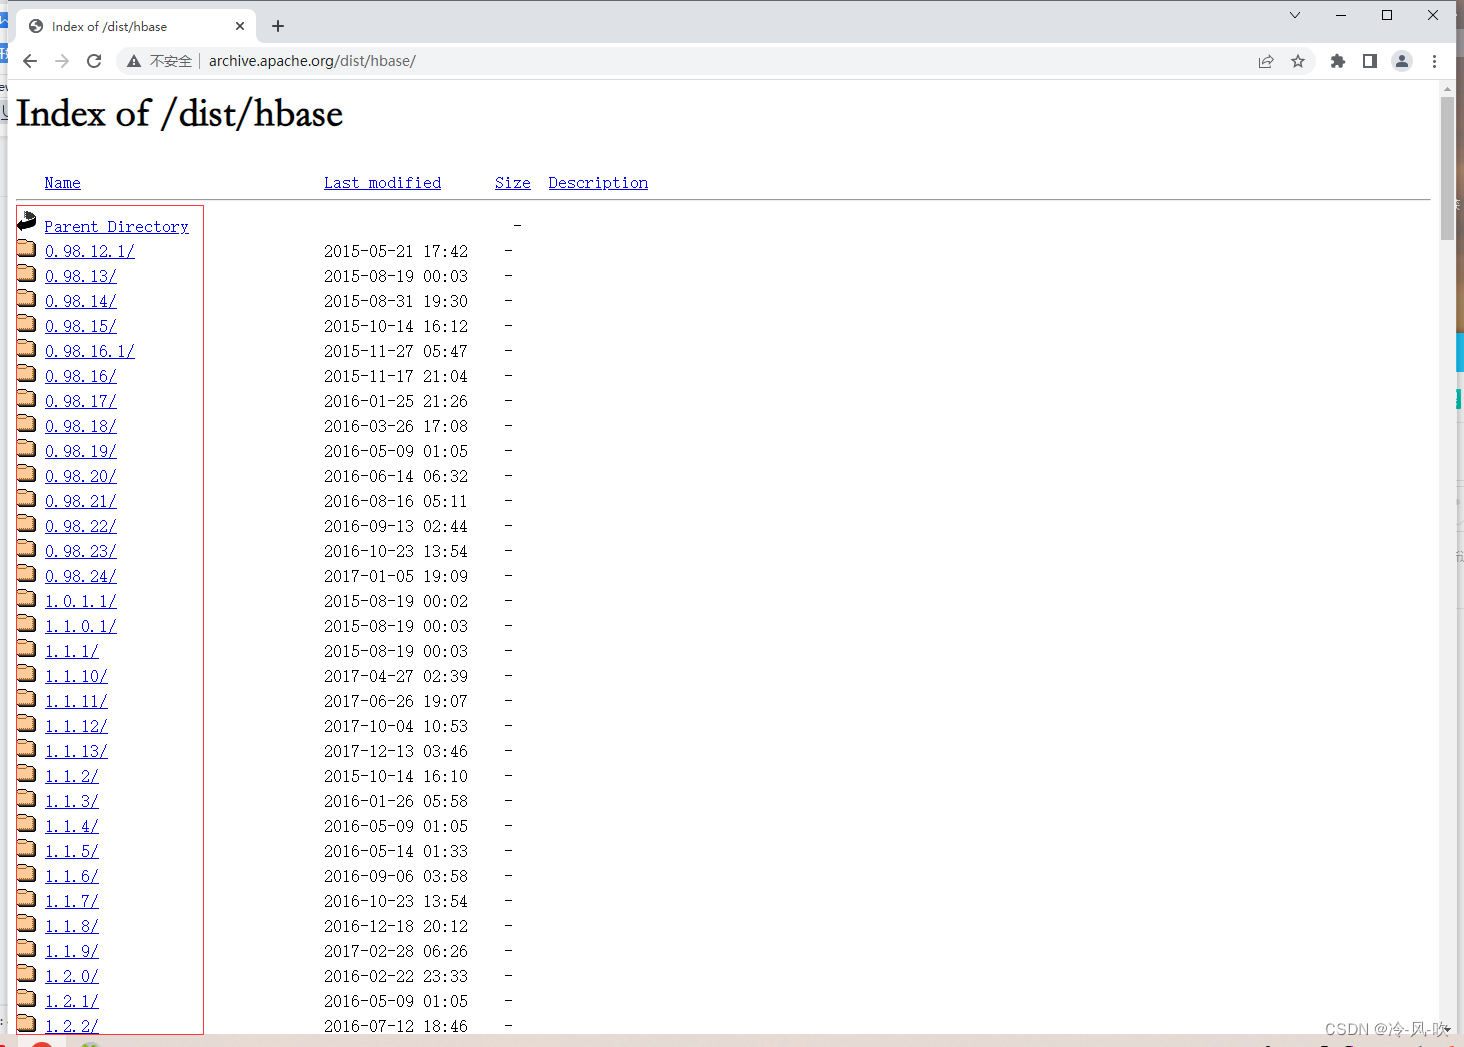The height and width of the screenshot is (1047, 1464).
Task: Go to Parent Directory
Action: [116, 226]
